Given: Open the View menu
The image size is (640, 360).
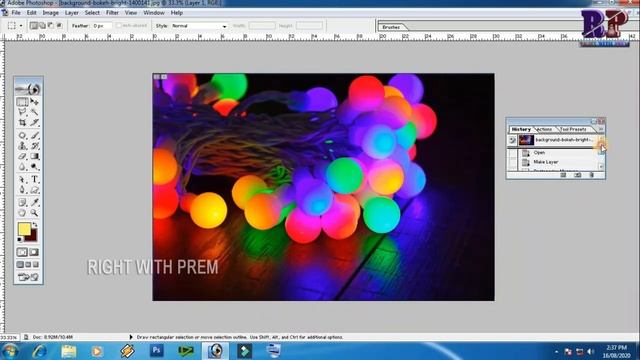Looking at the screenshot, I should [x=131, y=13].
